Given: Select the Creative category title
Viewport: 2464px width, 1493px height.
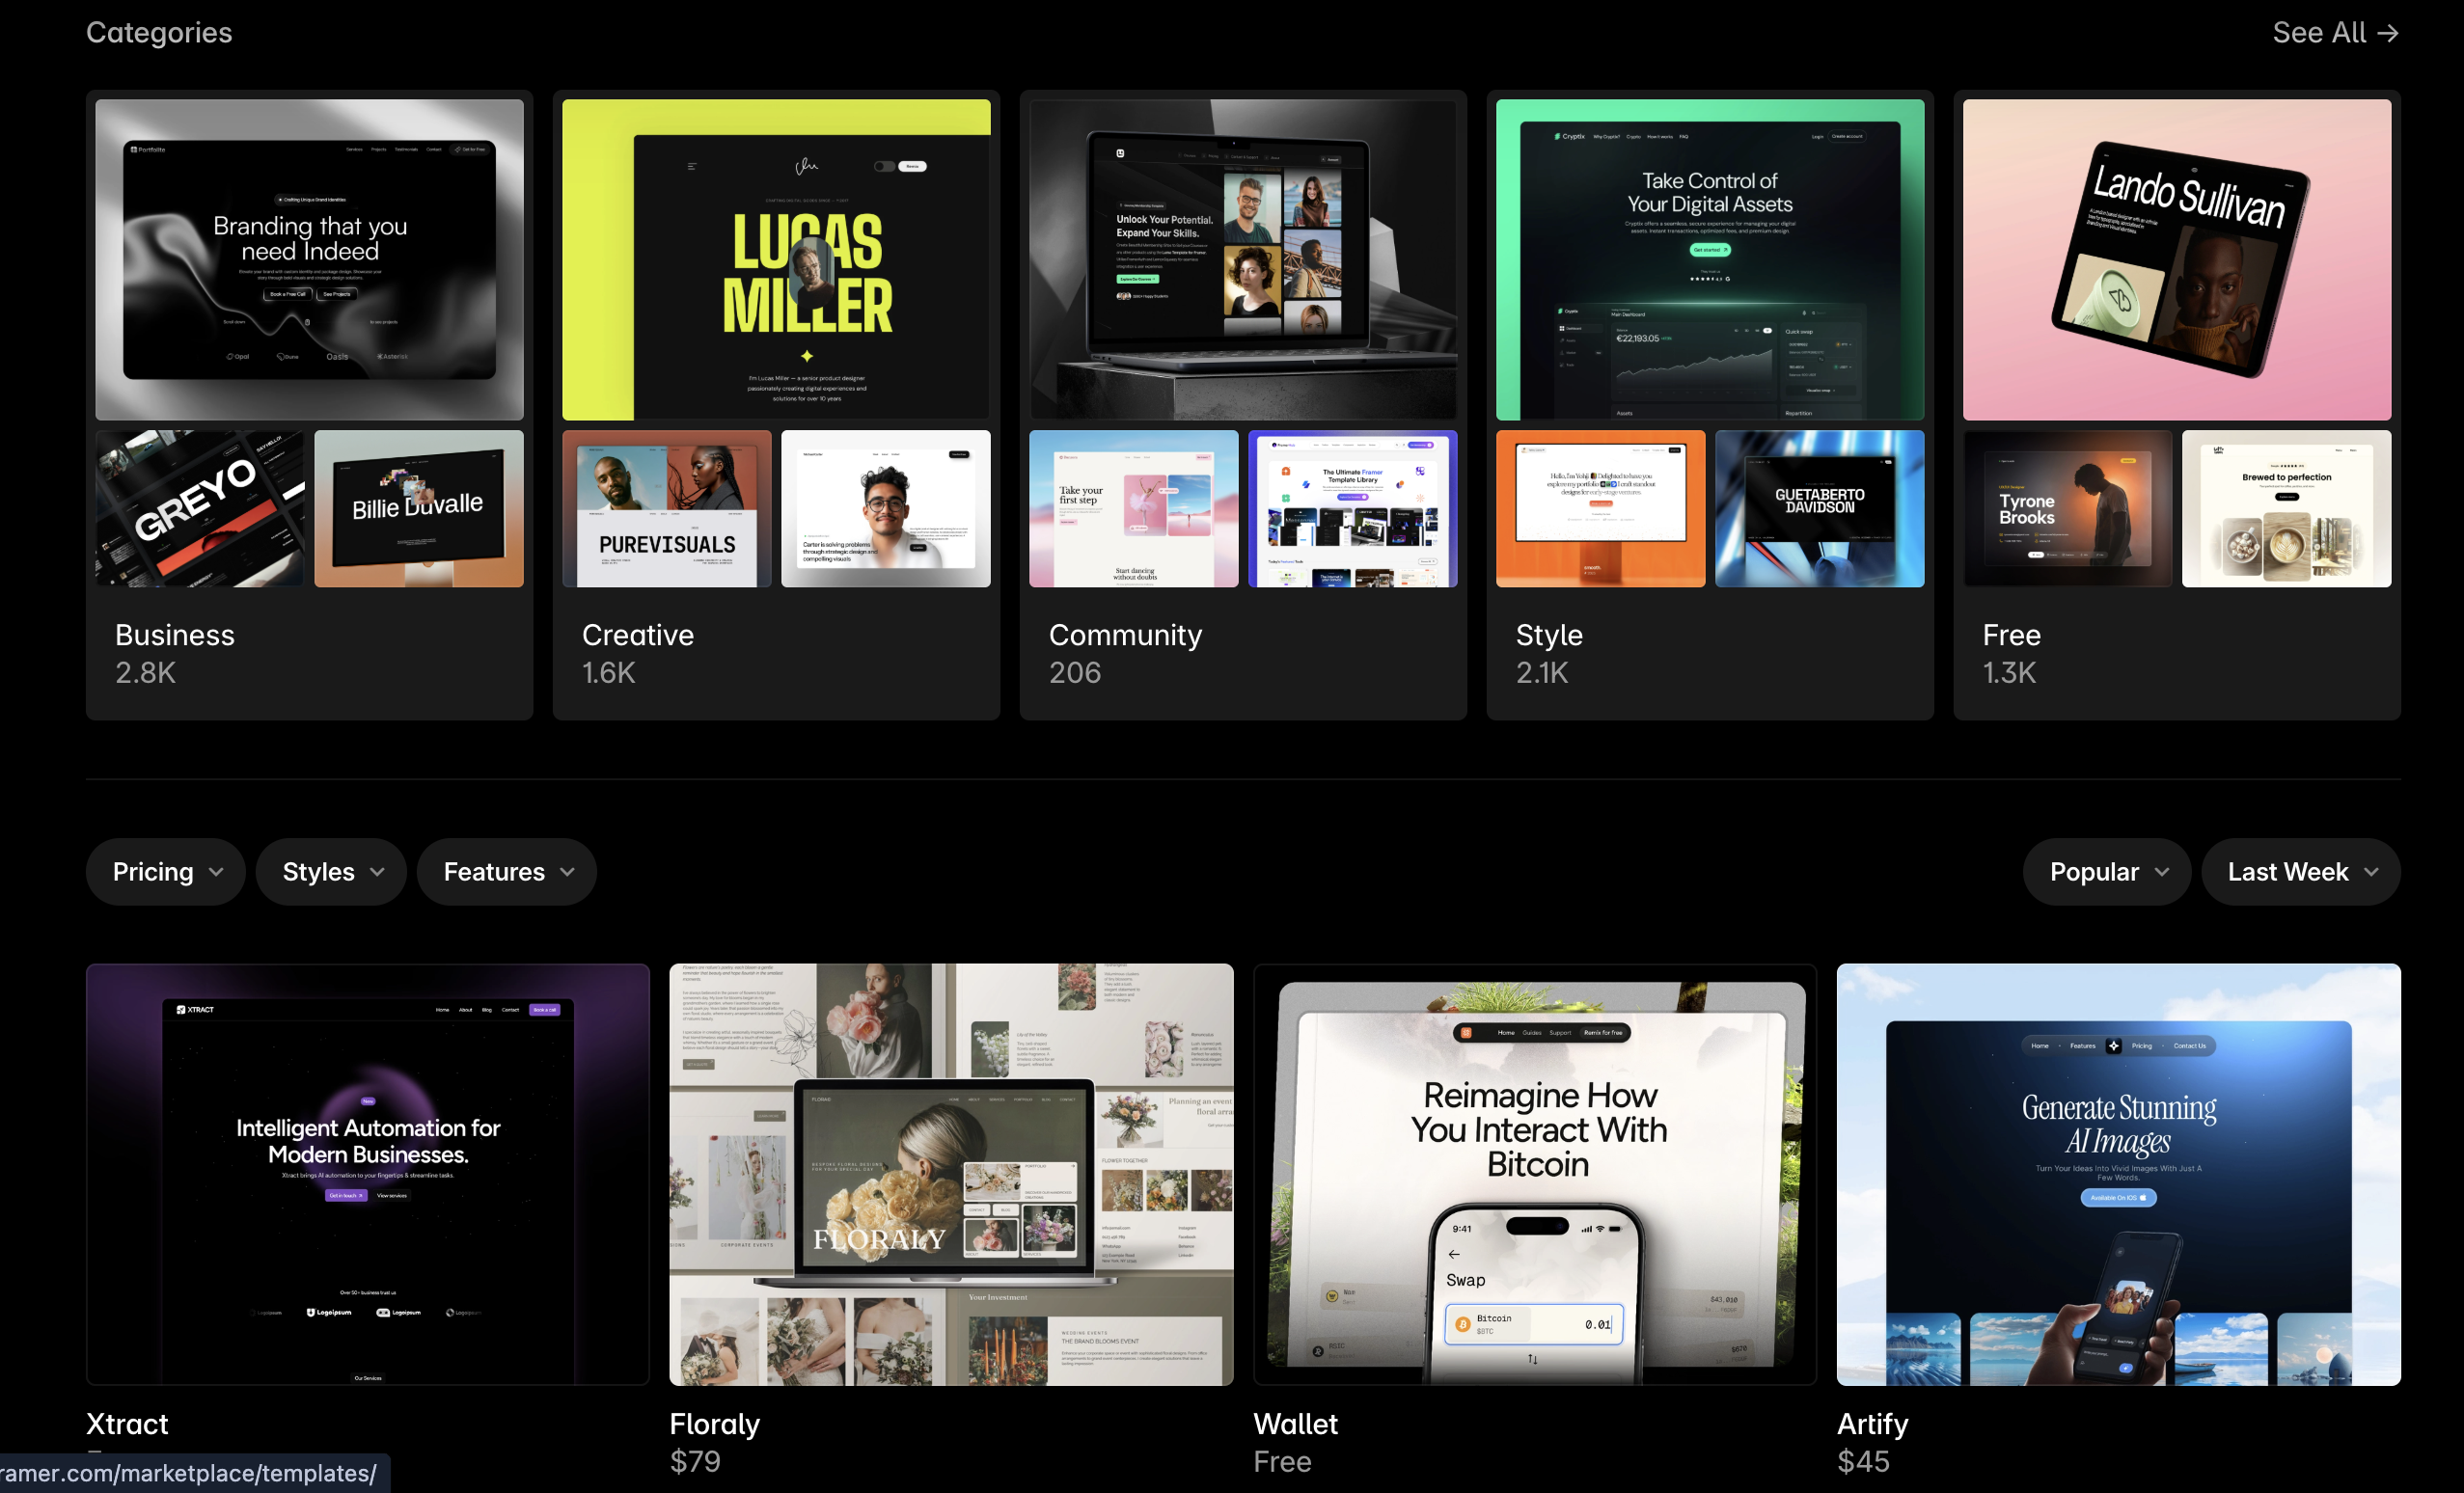Looking at the screenshot, I should [x=638, y=635].
